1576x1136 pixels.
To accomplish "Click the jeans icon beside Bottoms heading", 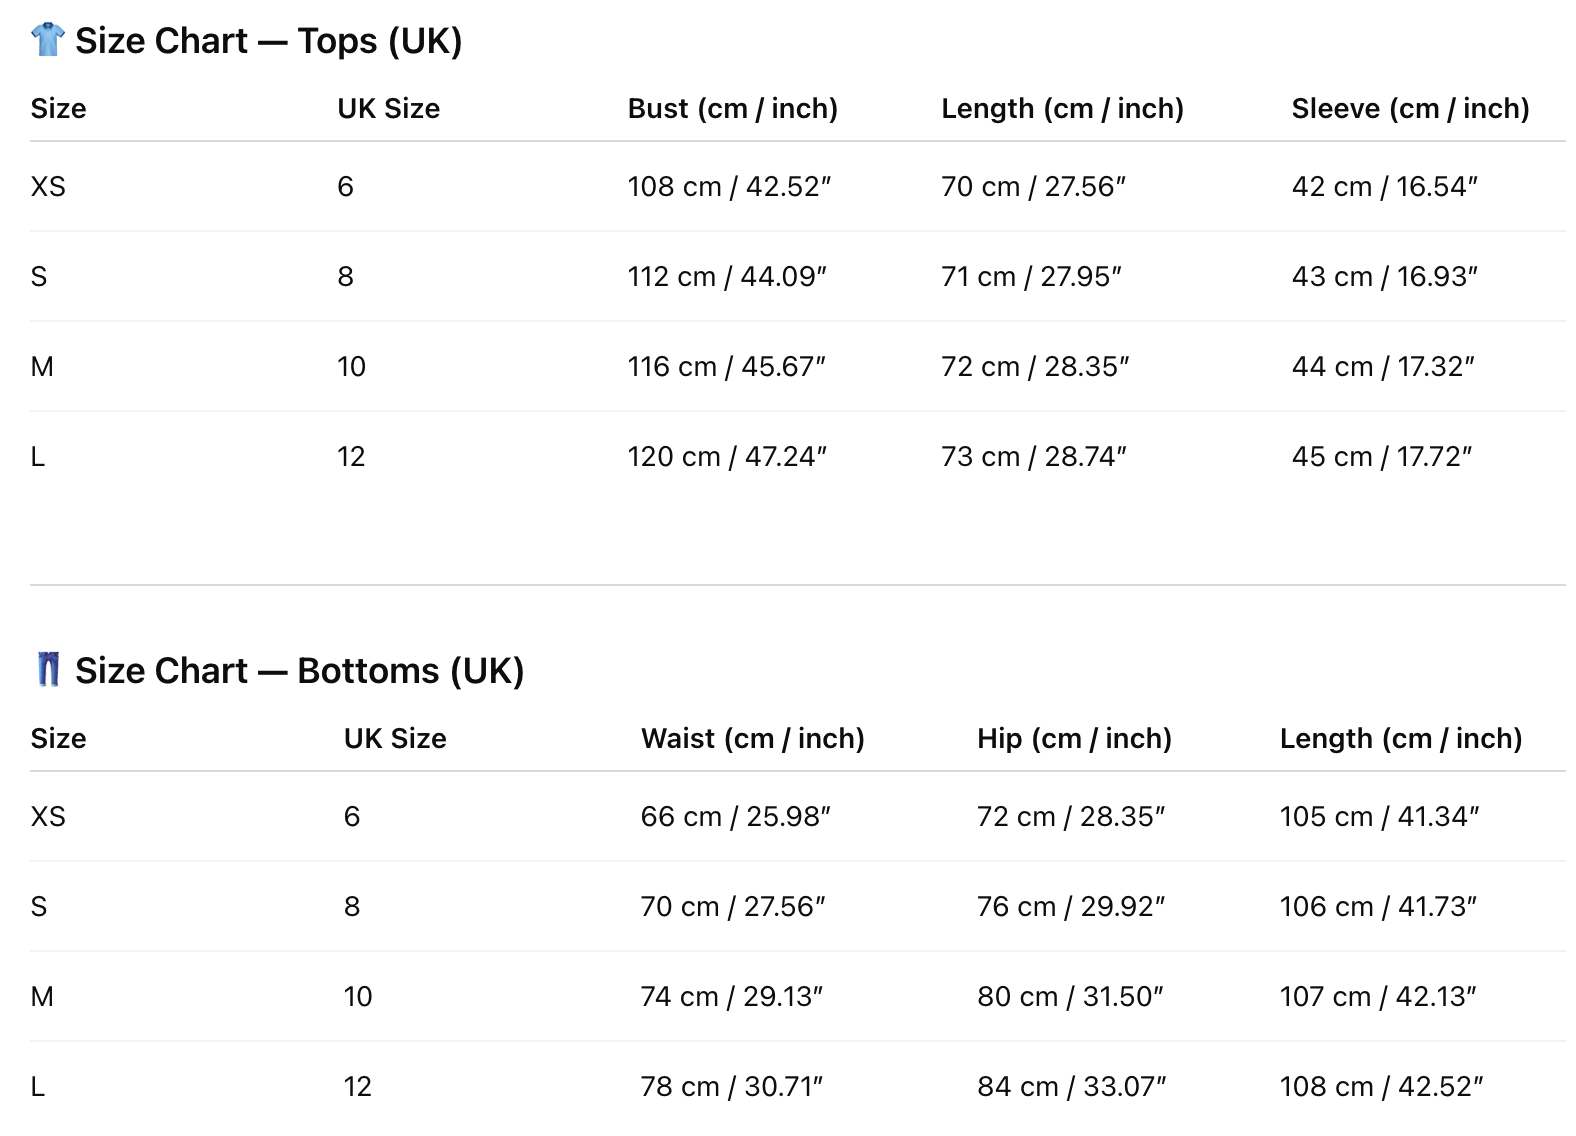I will click(x=48, y=670).
